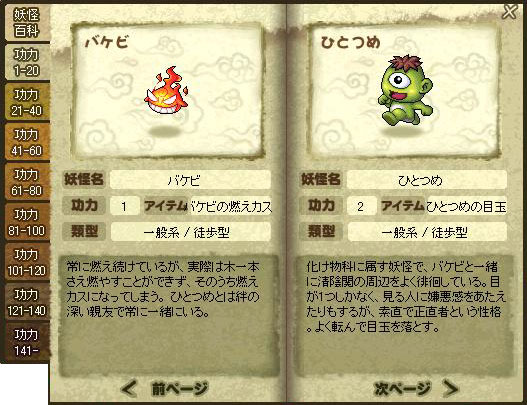This screenshot has height=405, width=527.
Task: Go to previous page (前ページ)
Action: (180, 389)
